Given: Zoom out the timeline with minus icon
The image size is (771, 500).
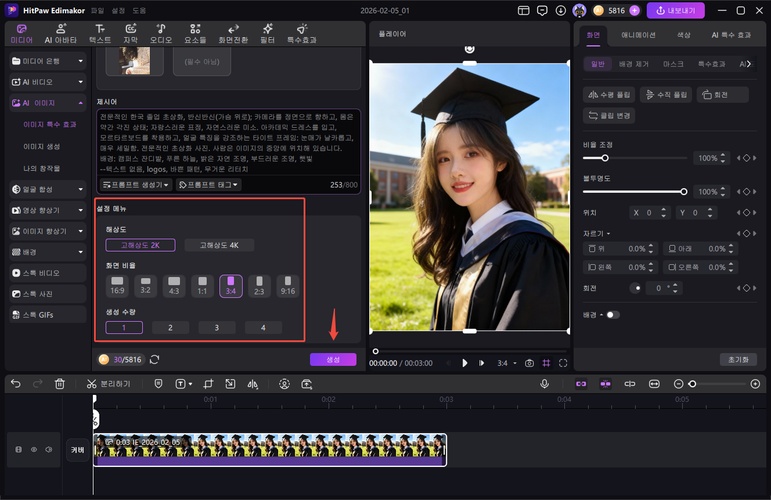Looking at the screenshot, I should (x=678, y=384).
